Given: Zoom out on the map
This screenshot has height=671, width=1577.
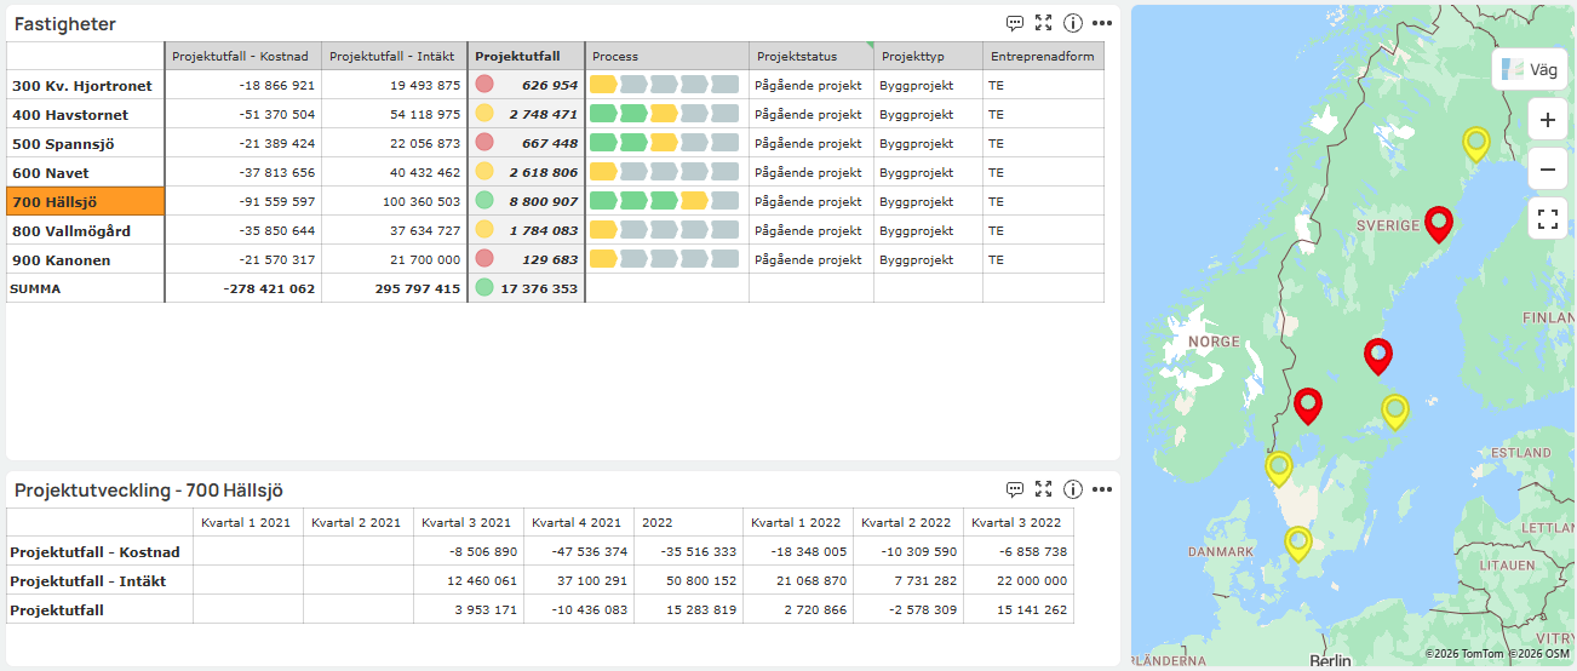Looking at the screenshot, I should point(1547,170).
